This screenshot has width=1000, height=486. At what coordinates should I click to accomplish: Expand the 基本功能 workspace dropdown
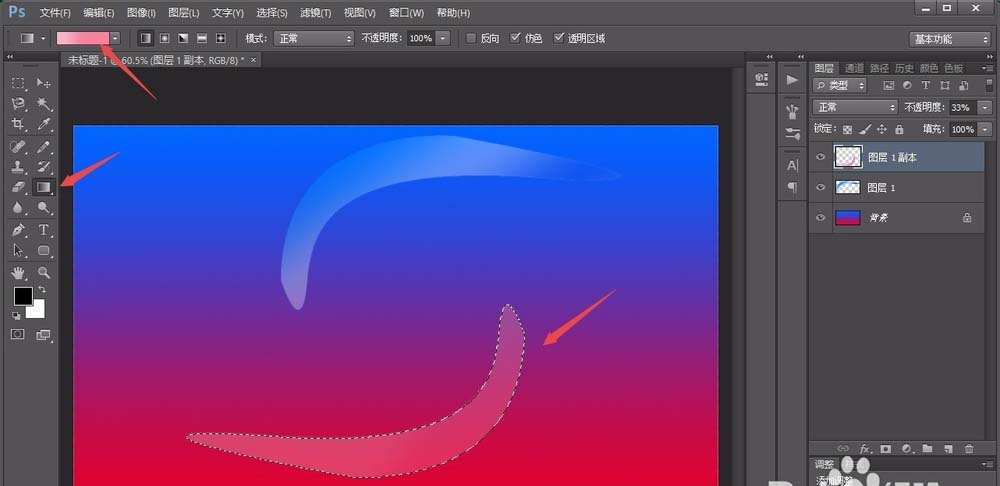949,39
